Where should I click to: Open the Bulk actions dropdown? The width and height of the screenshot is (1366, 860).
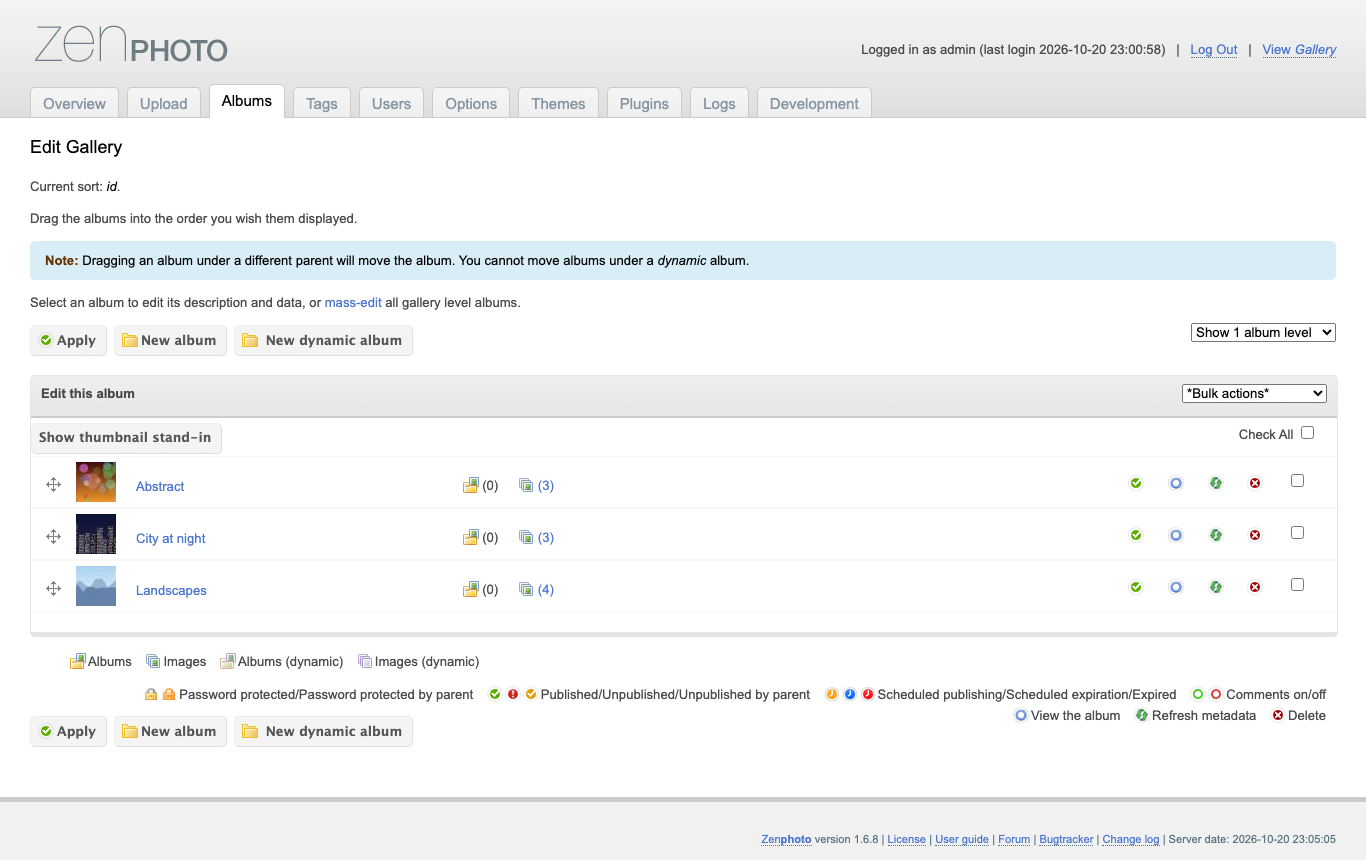click(1254, 393)
